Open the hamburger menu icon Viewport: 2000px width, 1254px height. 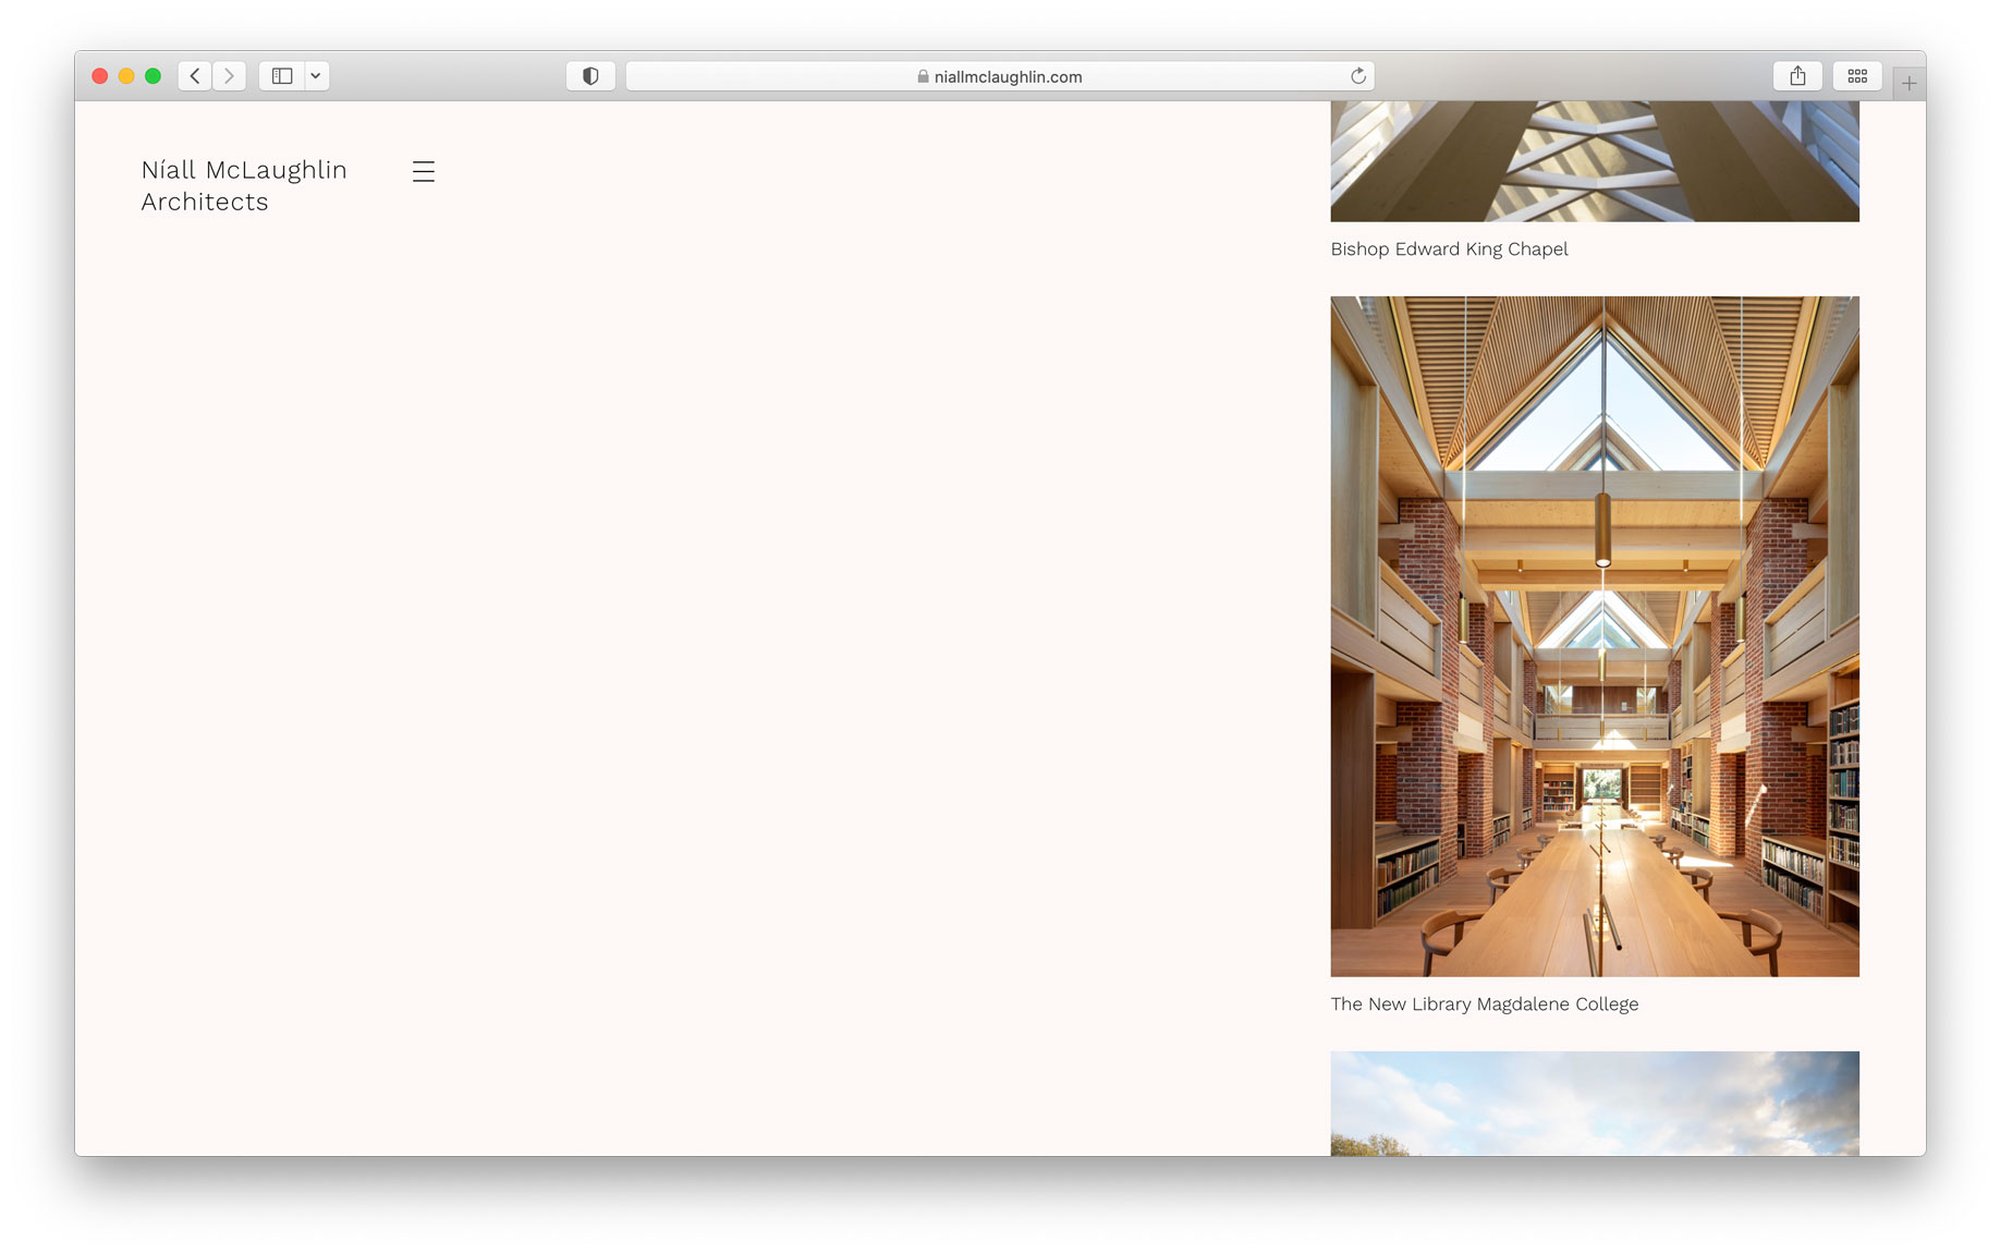423,171
